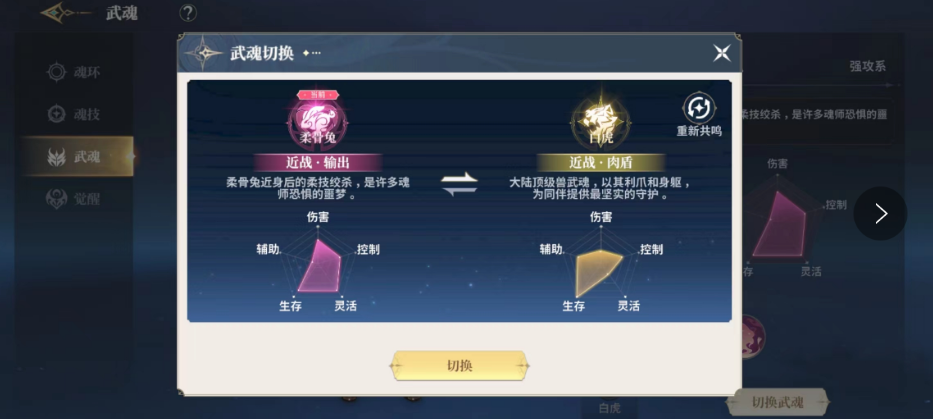Click the 近战·输出 role label
933x419 pixels.
(318, 162)
